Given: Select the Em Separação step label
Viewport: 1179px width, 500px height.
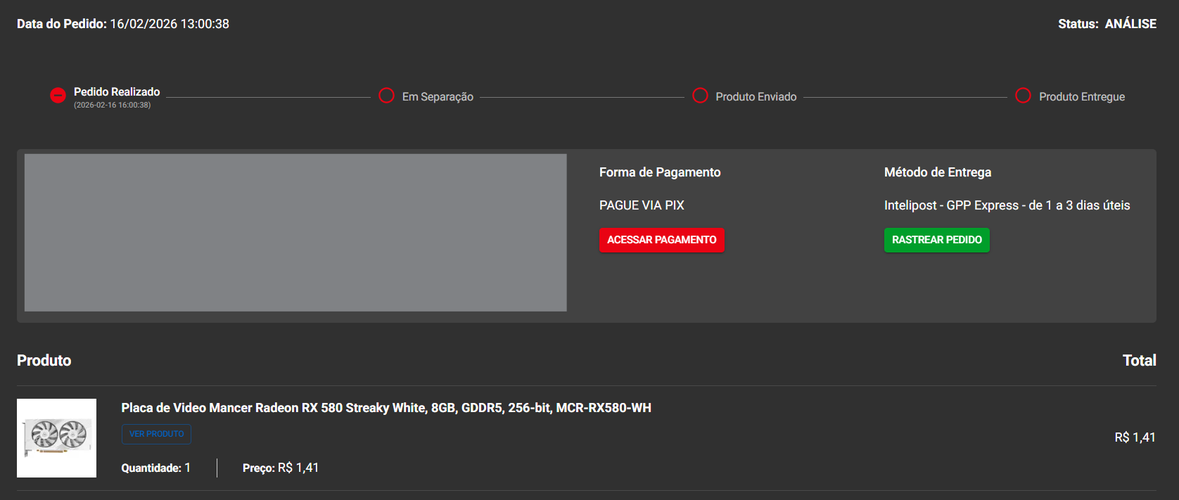Looking at the screenshot, I should pyautogui.click(x=438, y=97).
